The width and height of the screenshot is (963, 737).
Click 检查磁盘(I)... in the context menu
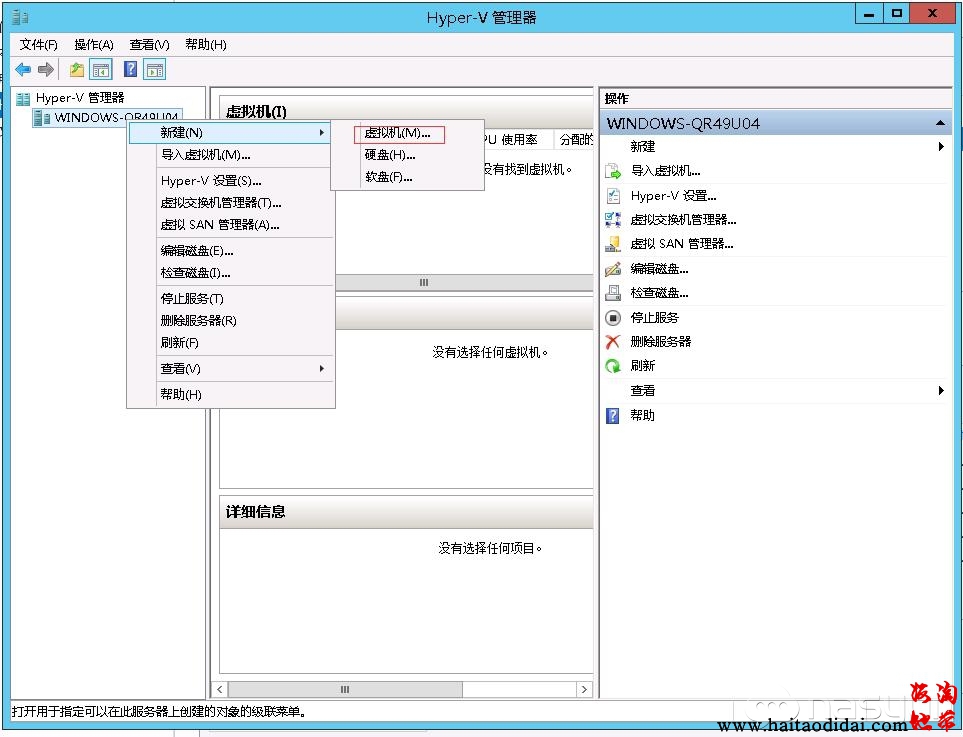(196, 273)
